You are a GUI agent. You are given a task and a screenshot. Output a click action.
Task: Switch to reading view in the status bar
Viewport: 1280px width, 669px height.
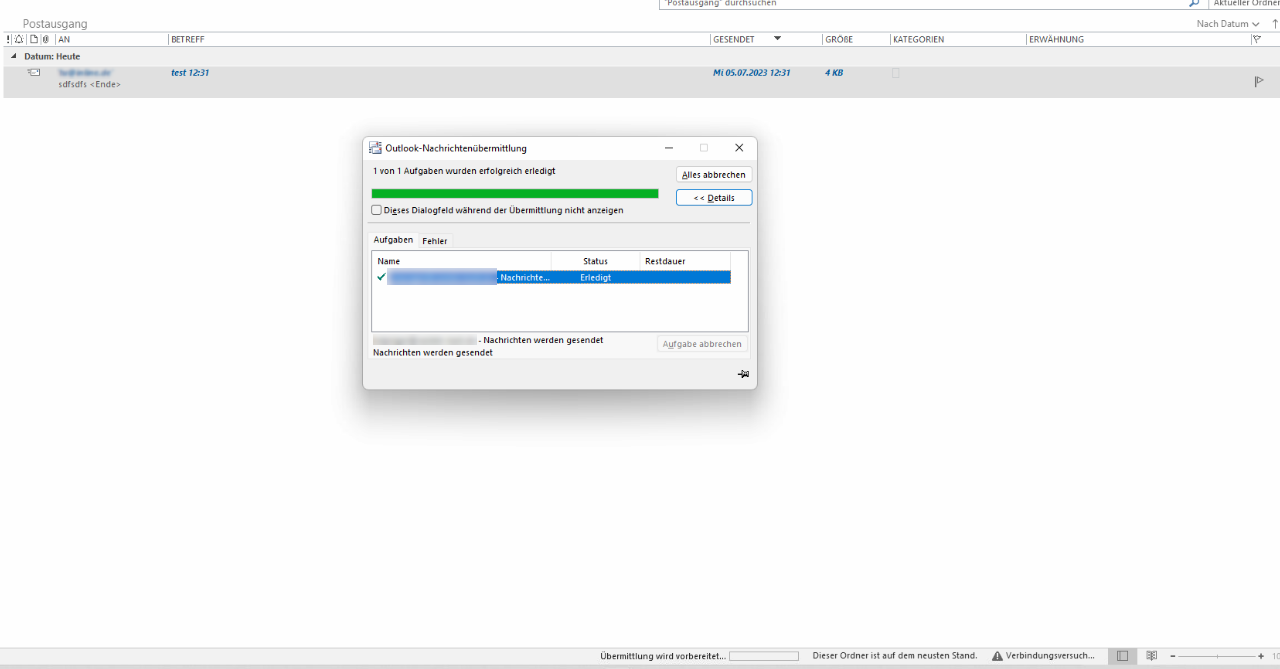pos(1151,656)
